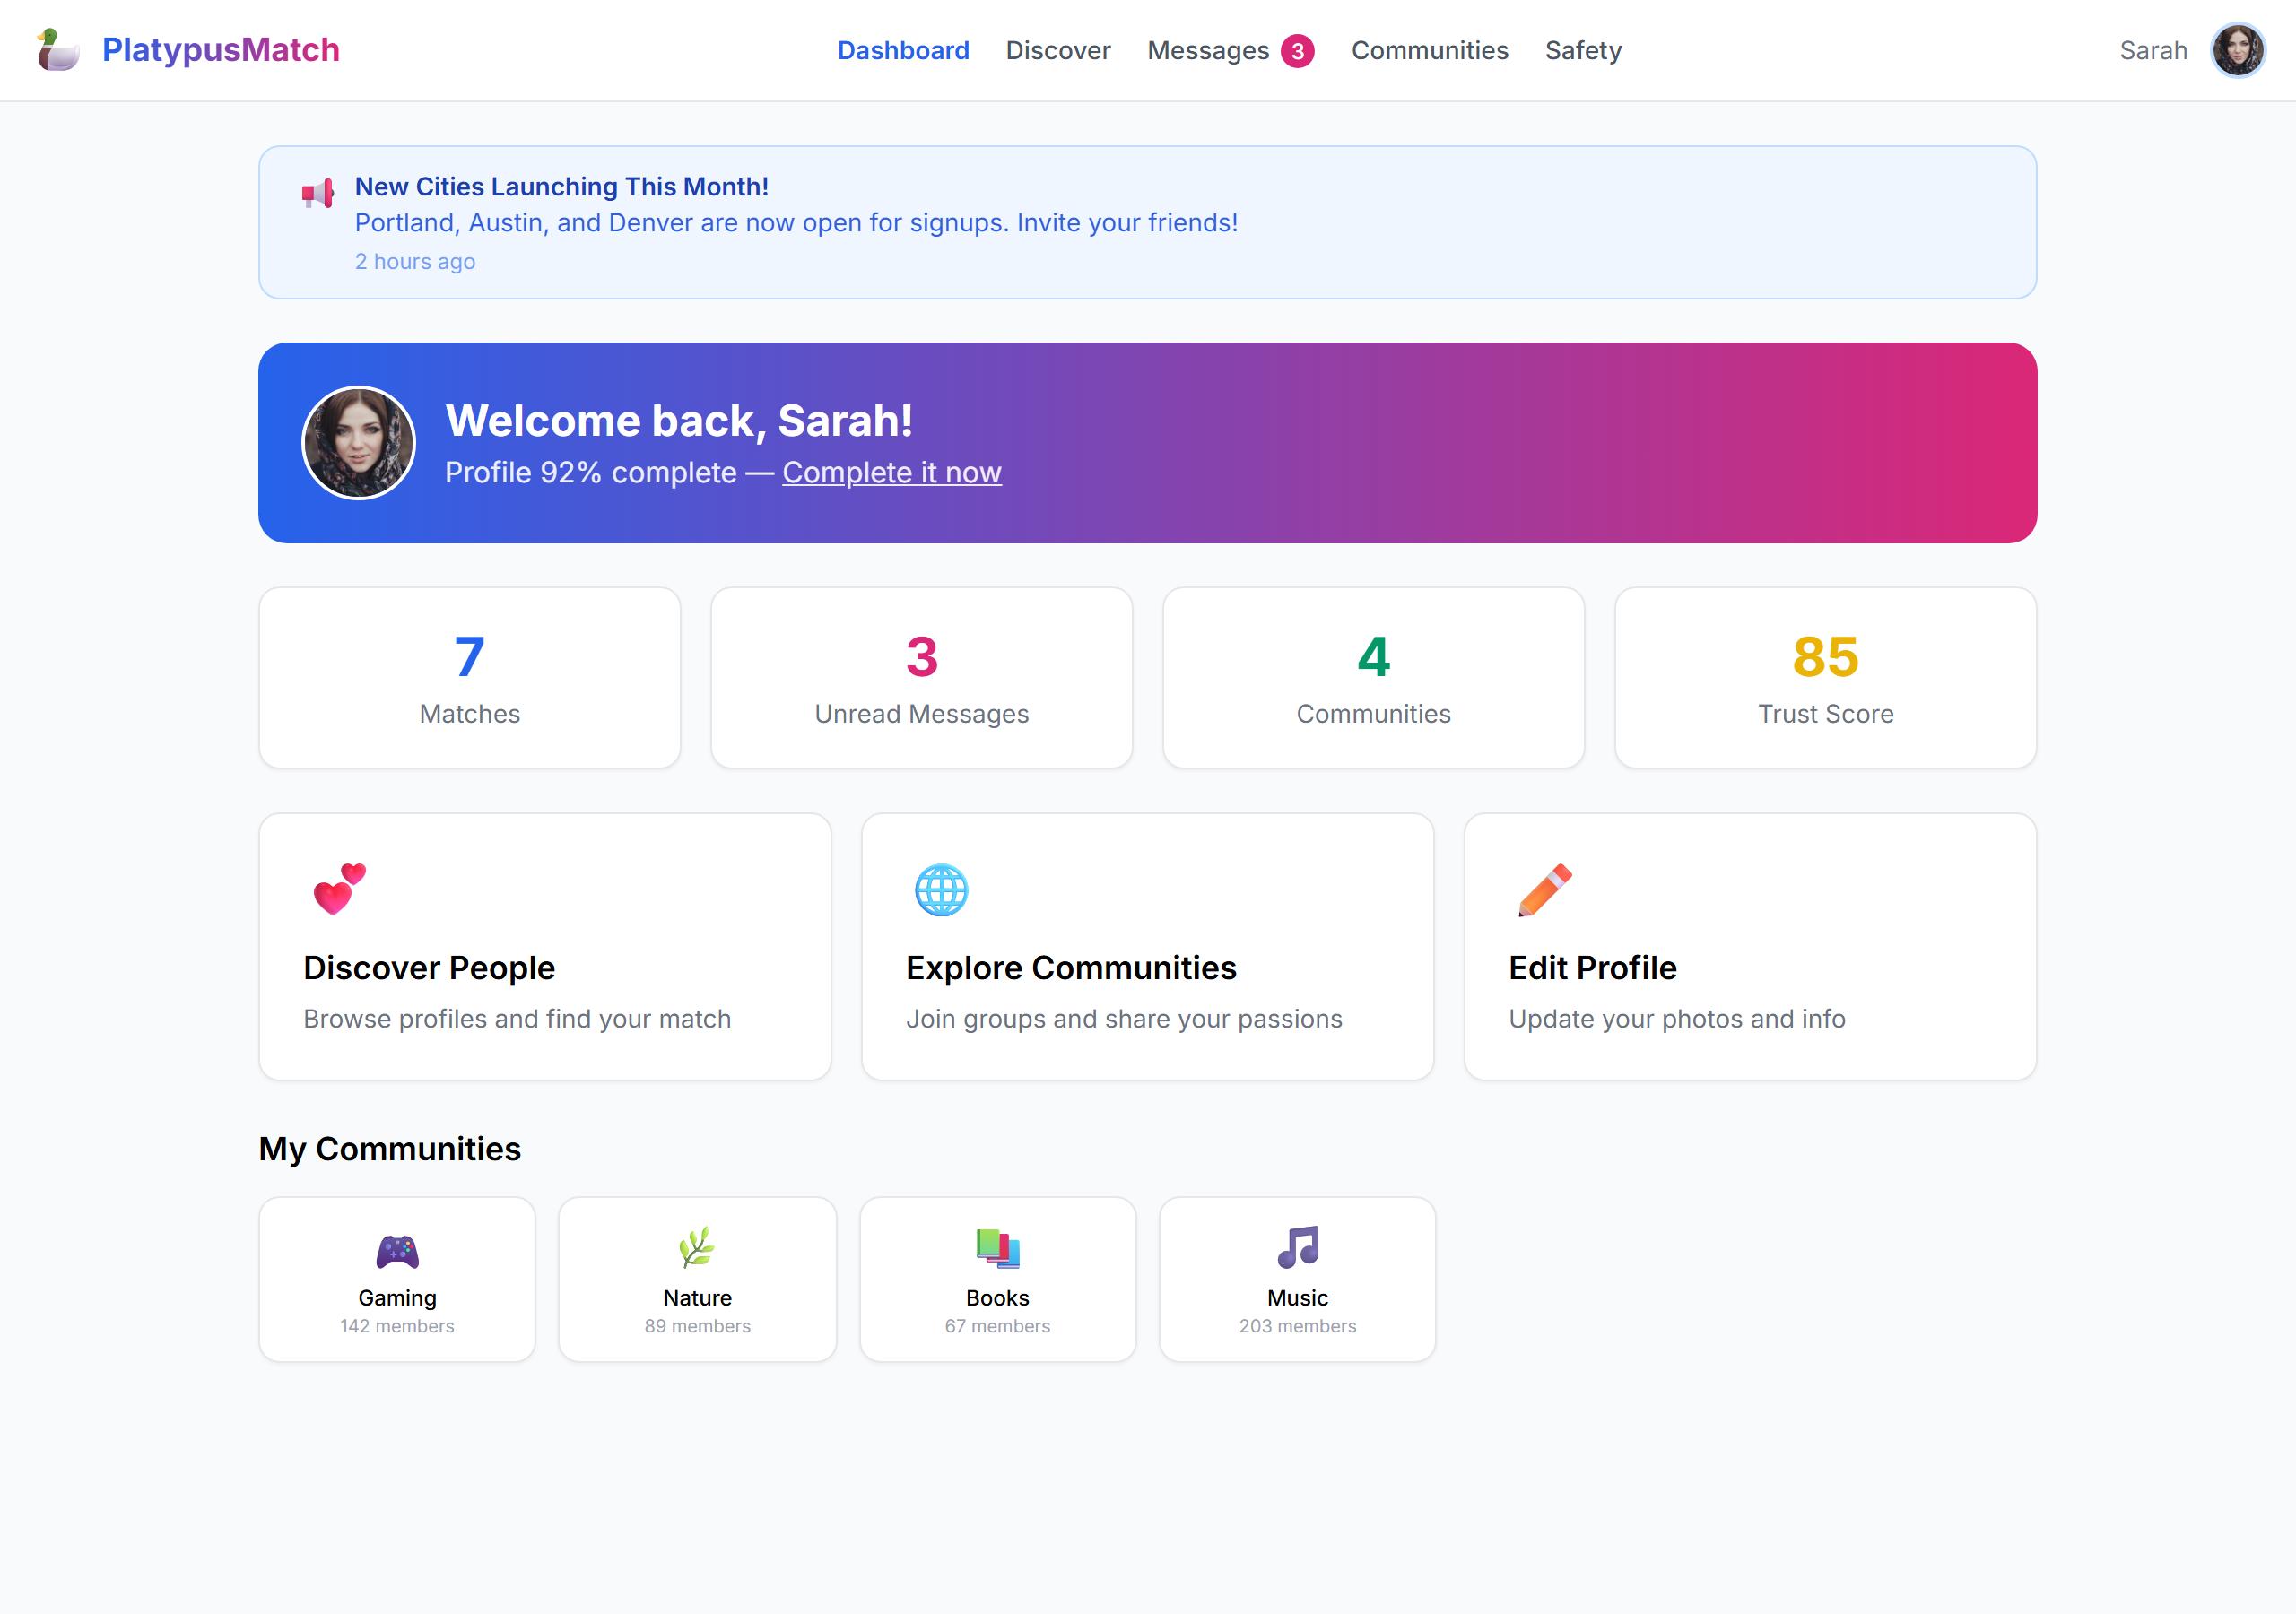Click the PlatypusMatch brand name link
2296x1614 pixels.
[x=220, y=50]
